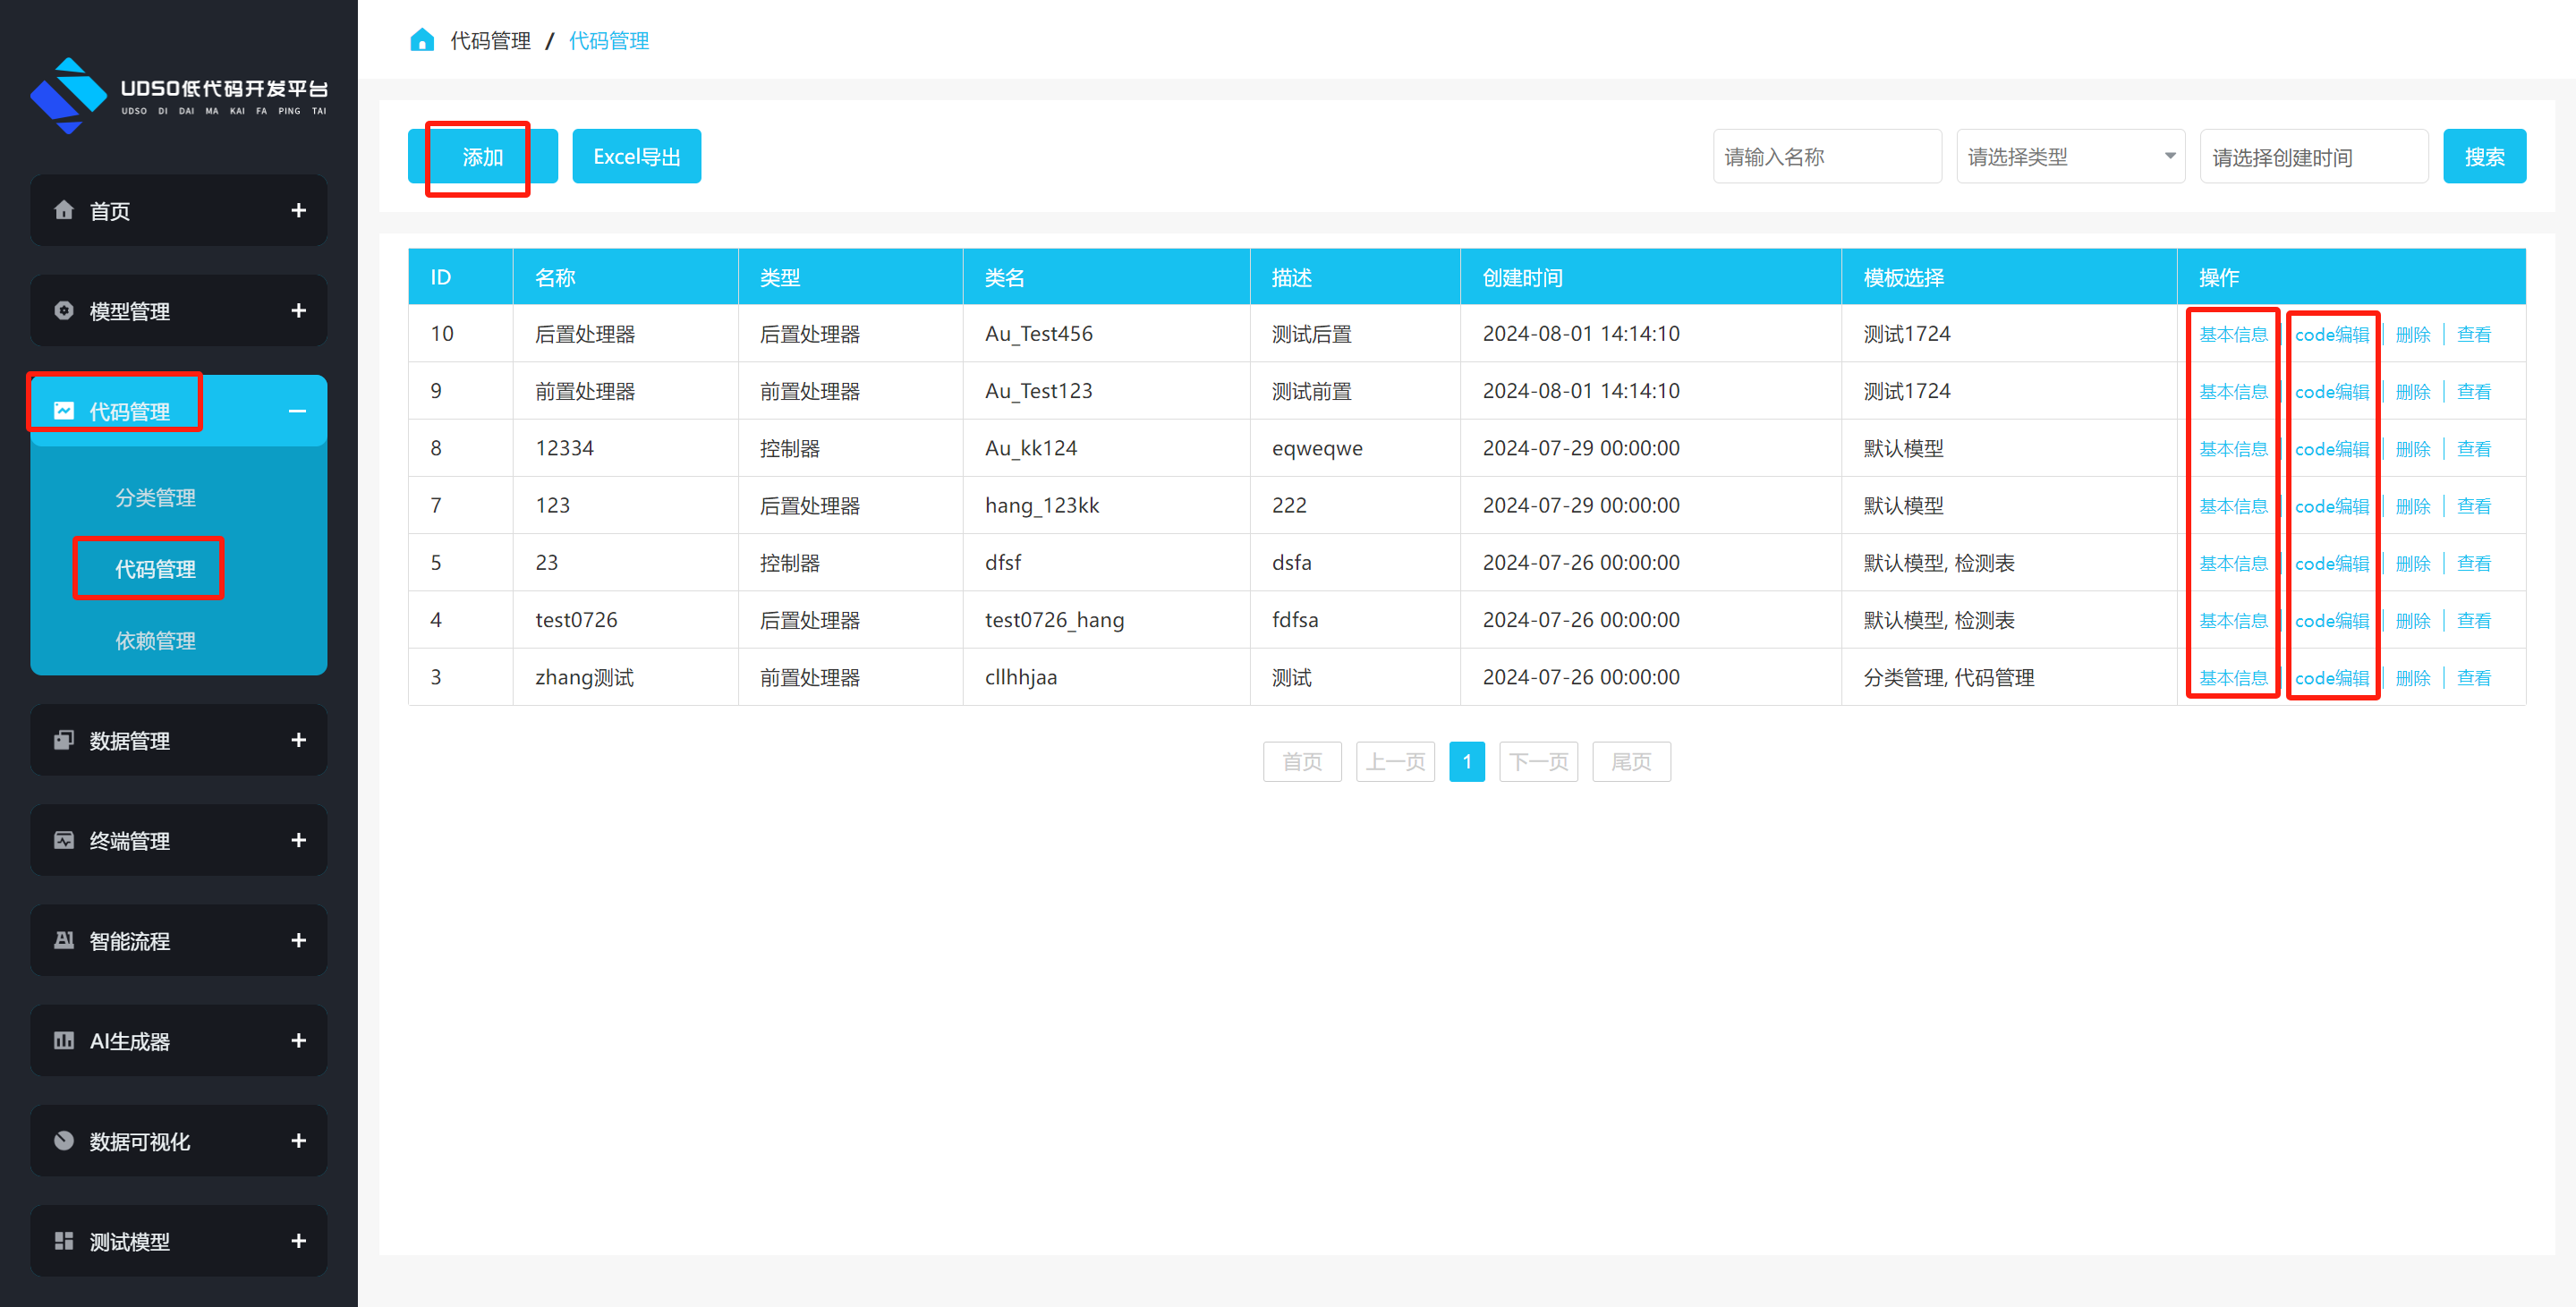Viewport: 2576px width, 1307px height.
Task: Expand the 模型管理 menu plus sign
Action: [298, 311]
